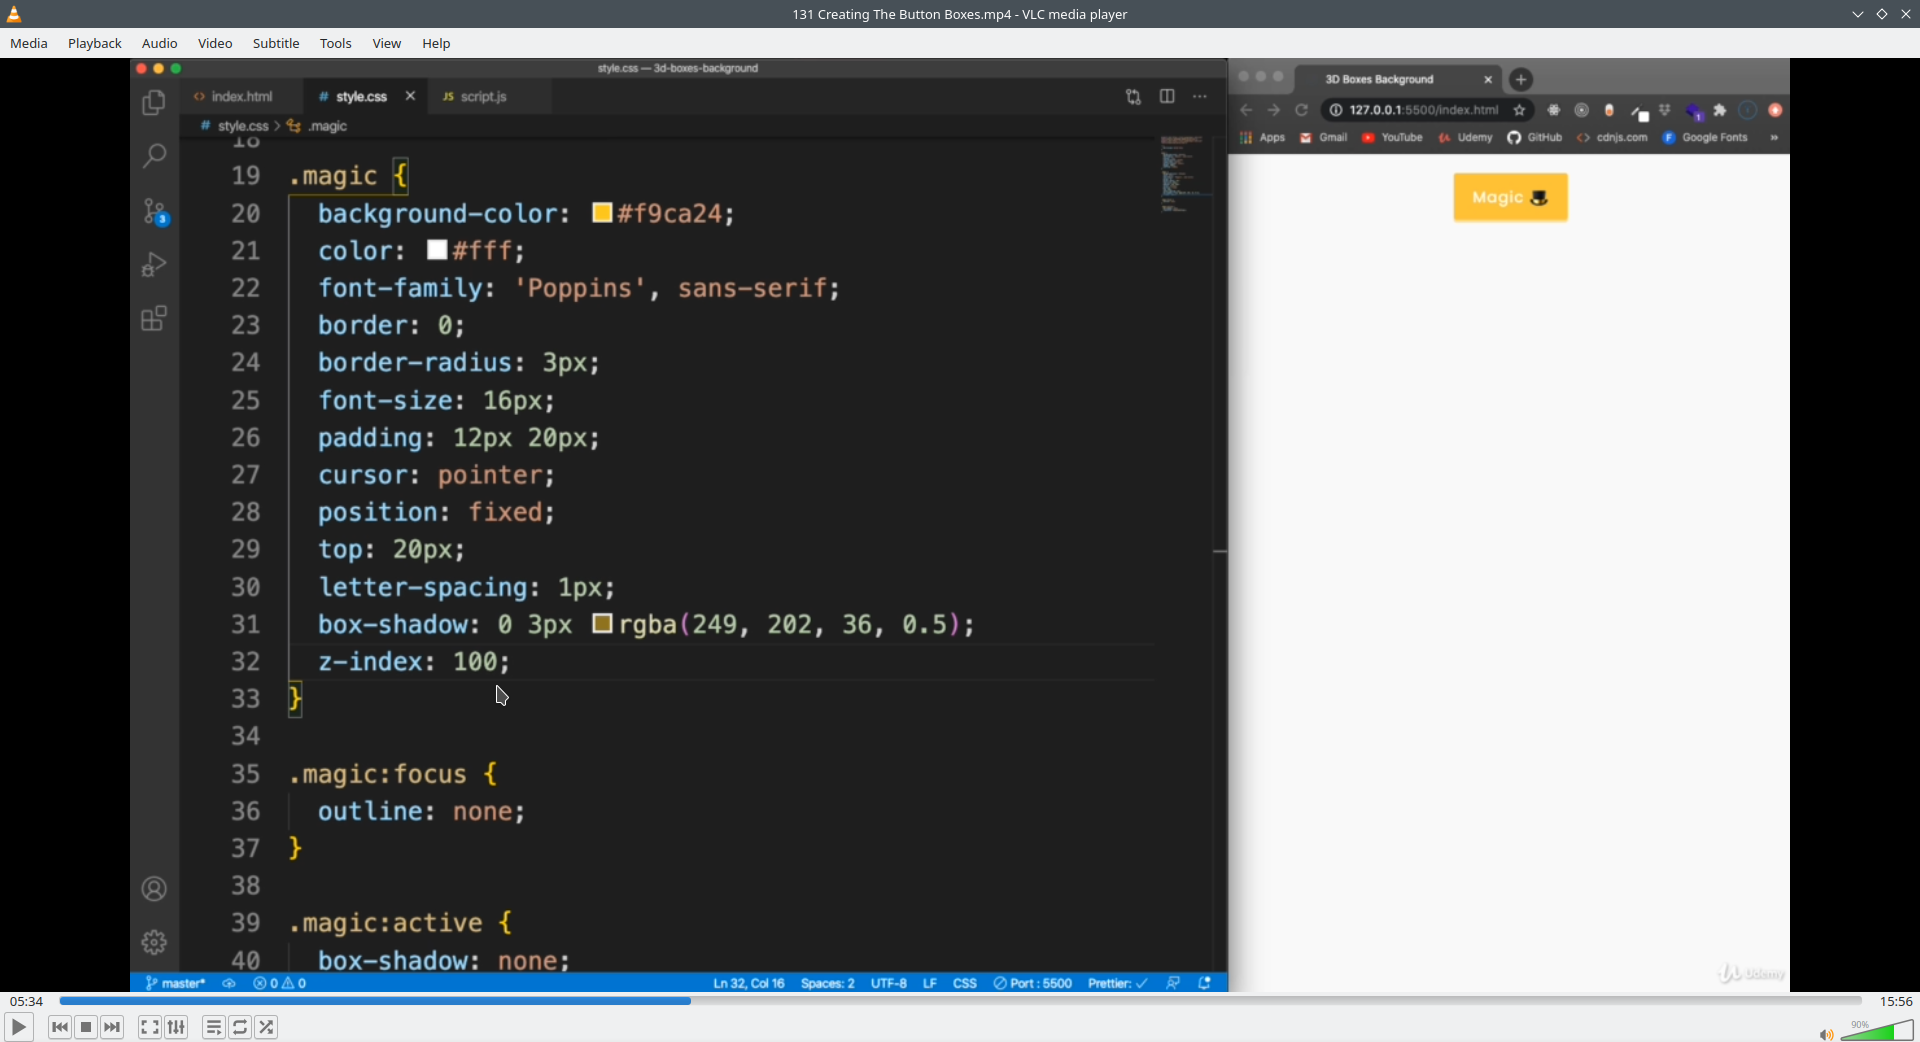1920x1042 pixels.
Task: Show extended settings in VLC
Action: point(176,1027)
